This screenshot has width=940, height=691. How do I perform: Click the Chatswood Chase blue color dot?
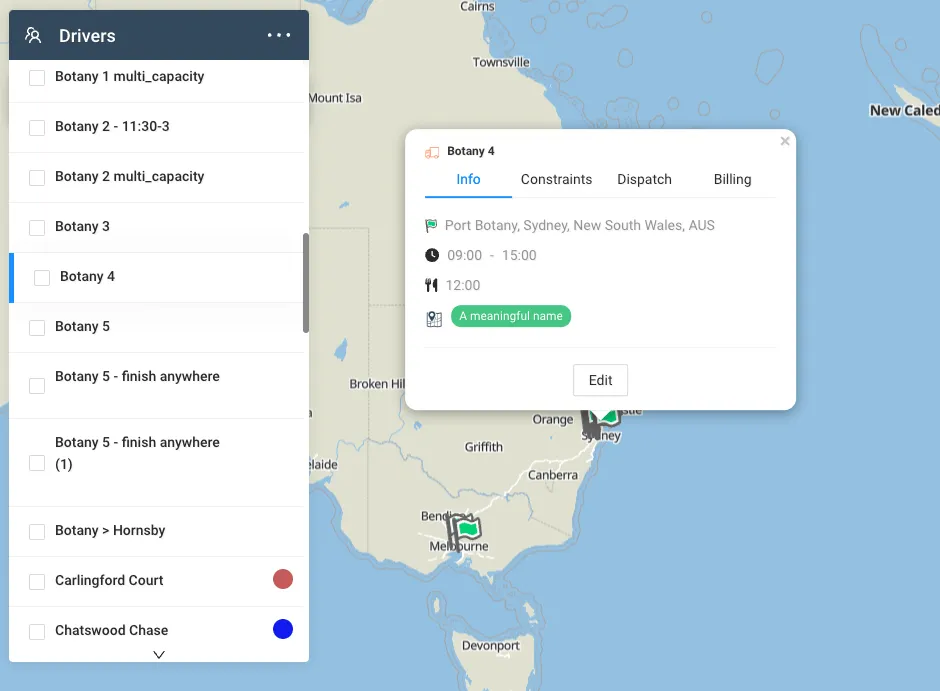coord(283,629)
